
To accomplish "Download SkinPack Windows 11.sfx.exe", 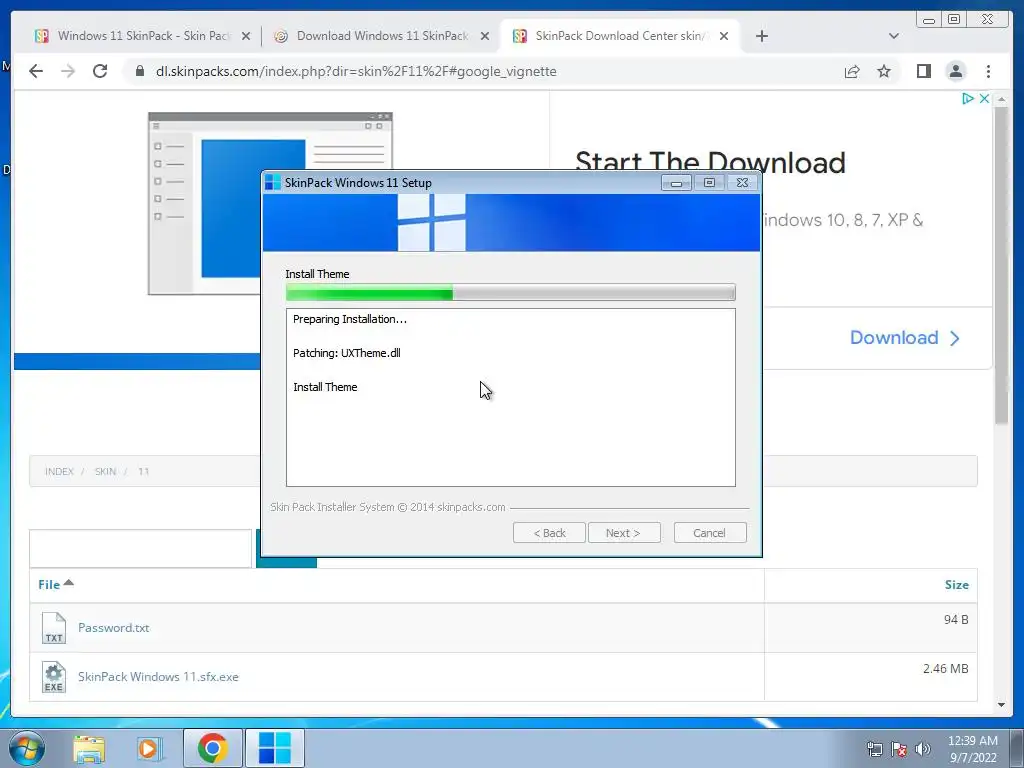I will click(x=158, y=677).
